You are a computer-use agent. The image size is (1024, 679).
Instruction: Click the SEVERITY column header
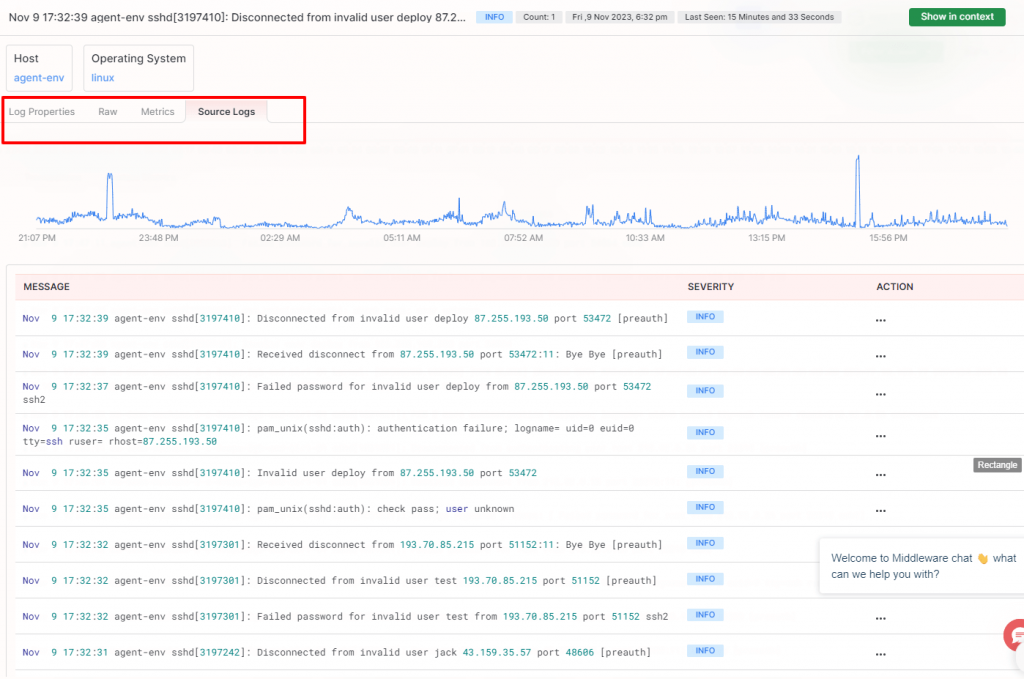click(711, 287)
